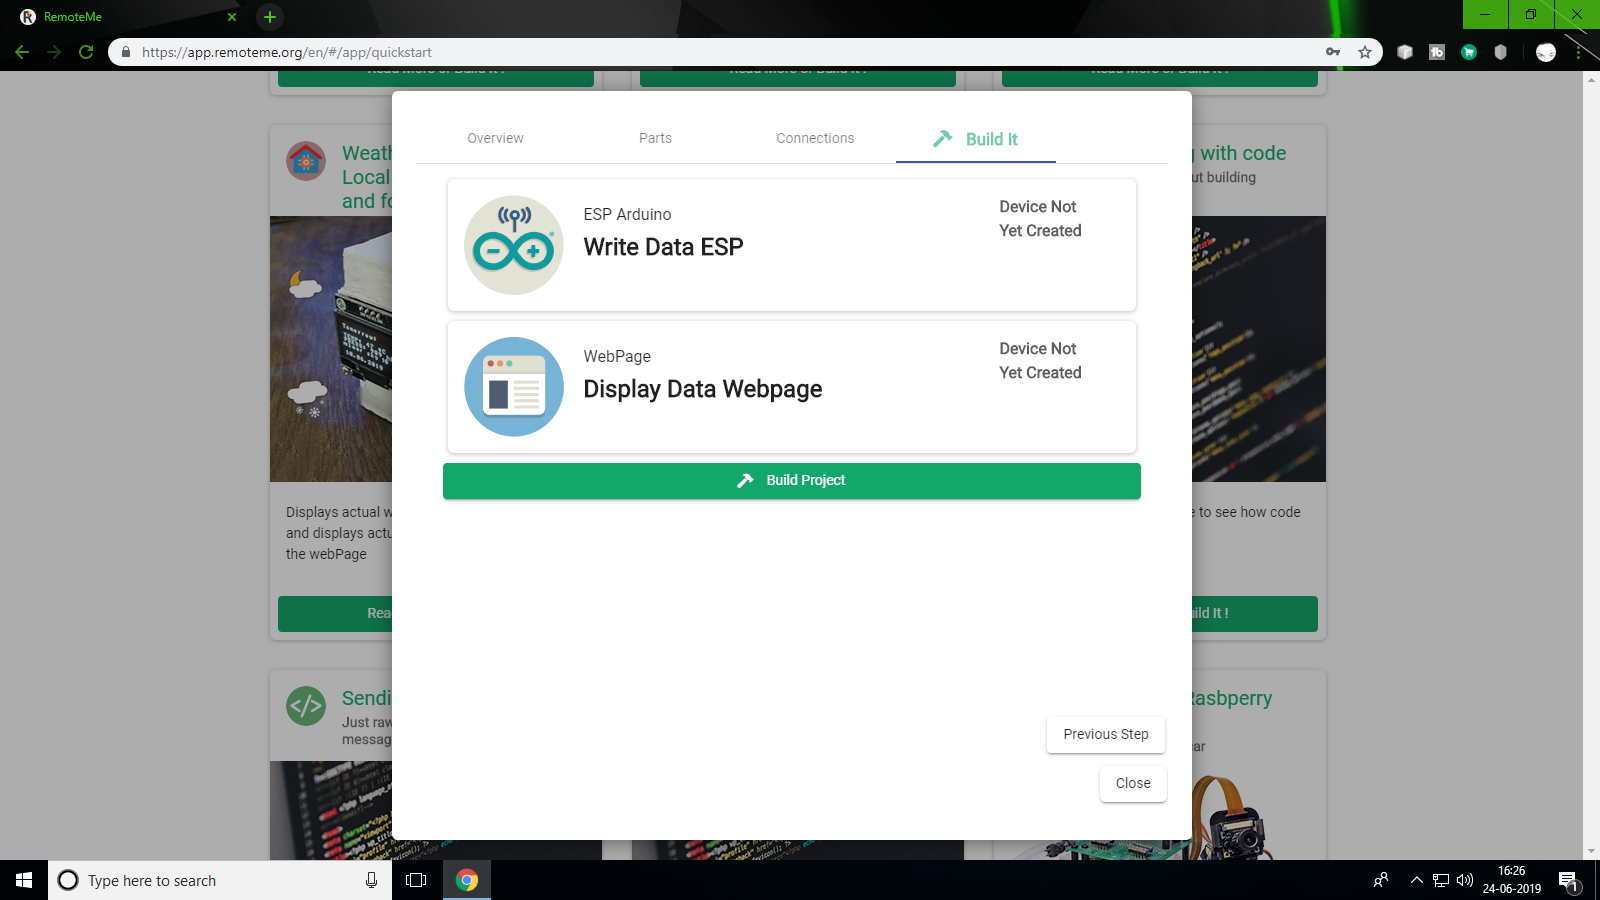Select the Connections tab

(815, 138)
